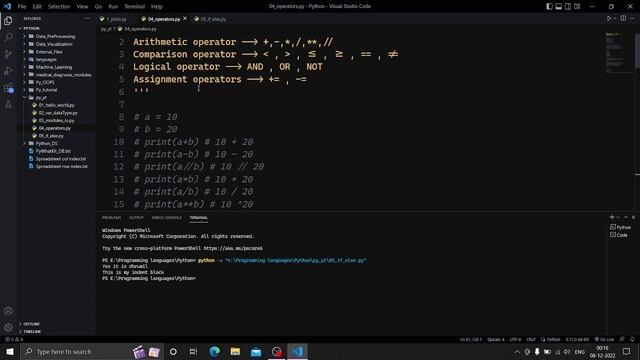Switch to the Debug Console tab
Viewport: 640px width, 360px height.
coord(167,218)
